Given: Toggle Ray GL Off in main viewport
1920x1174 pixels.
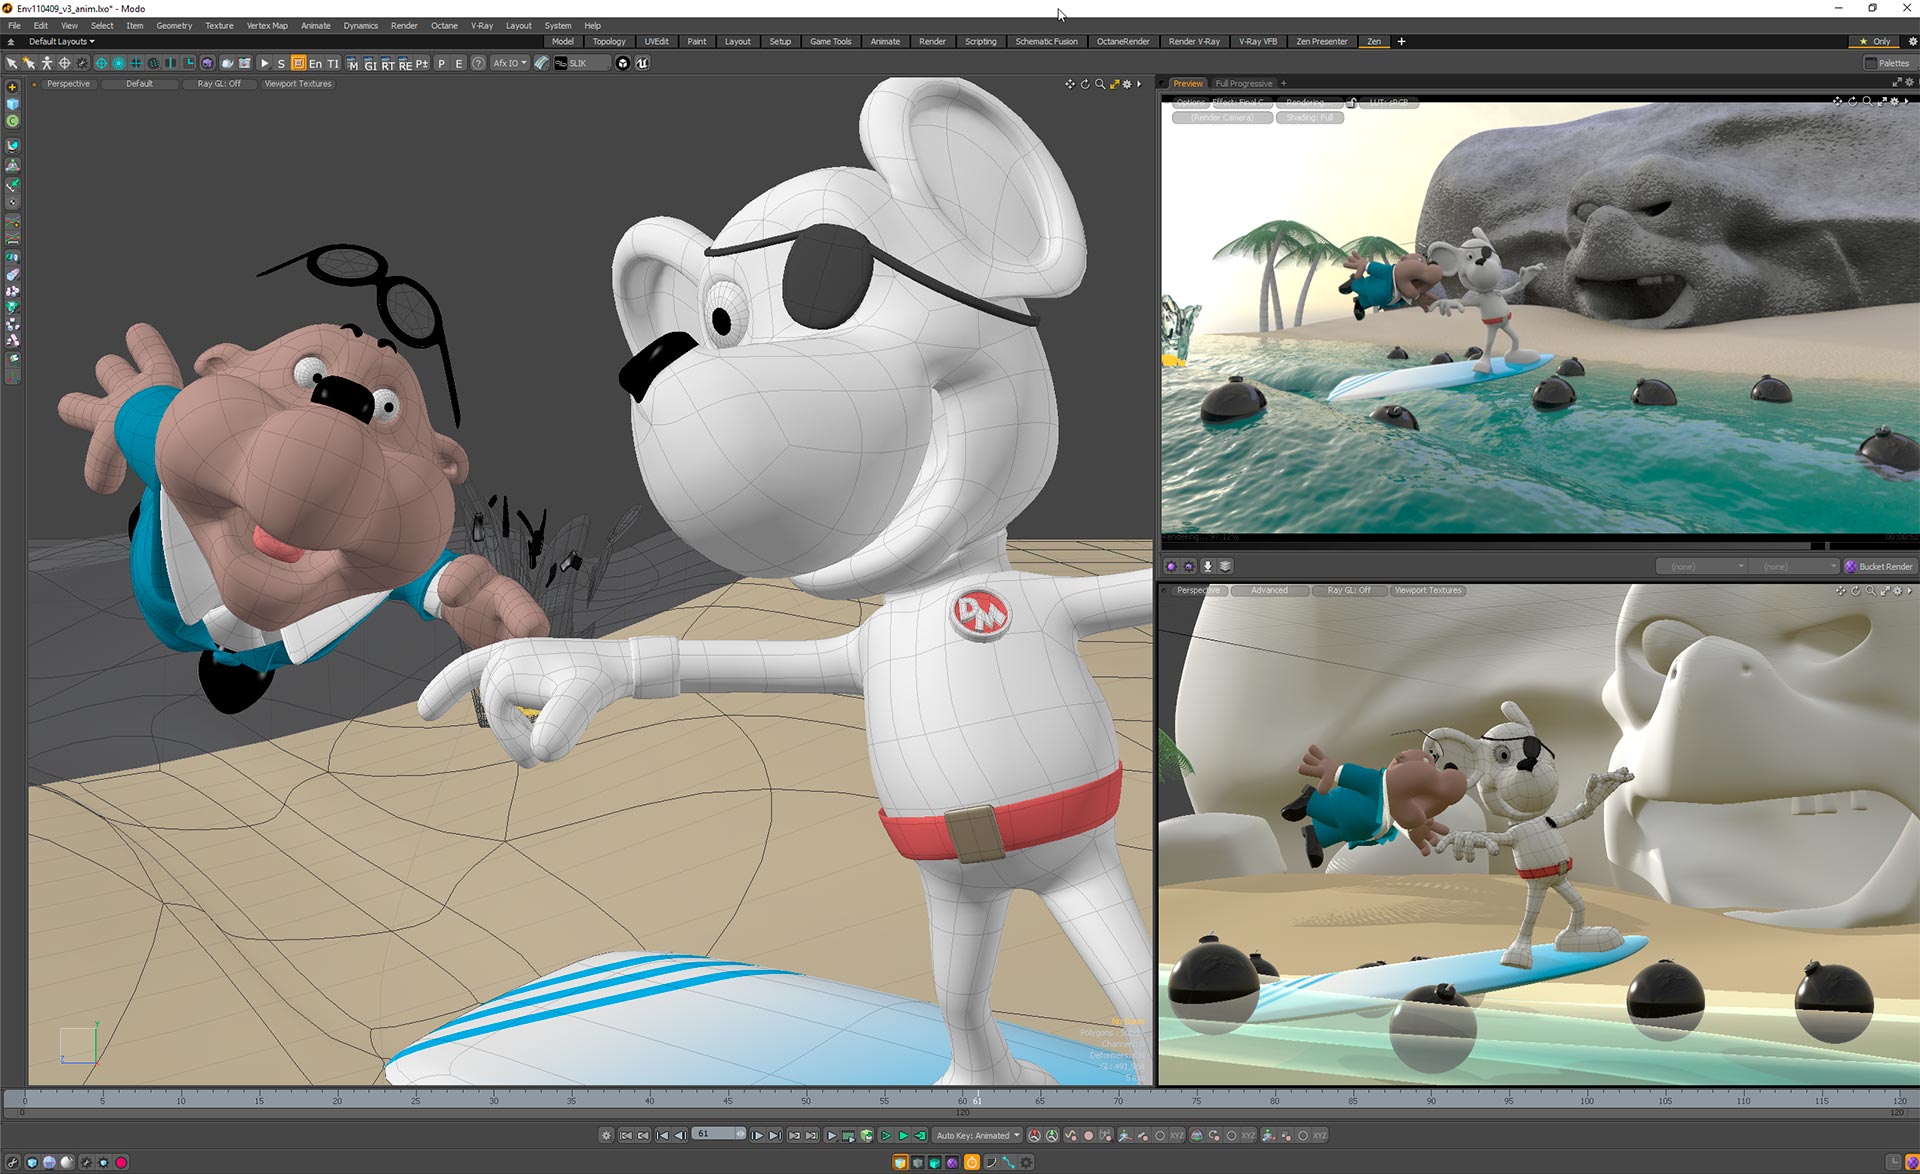Looking at the screenshot, I should tap(219, 84).
